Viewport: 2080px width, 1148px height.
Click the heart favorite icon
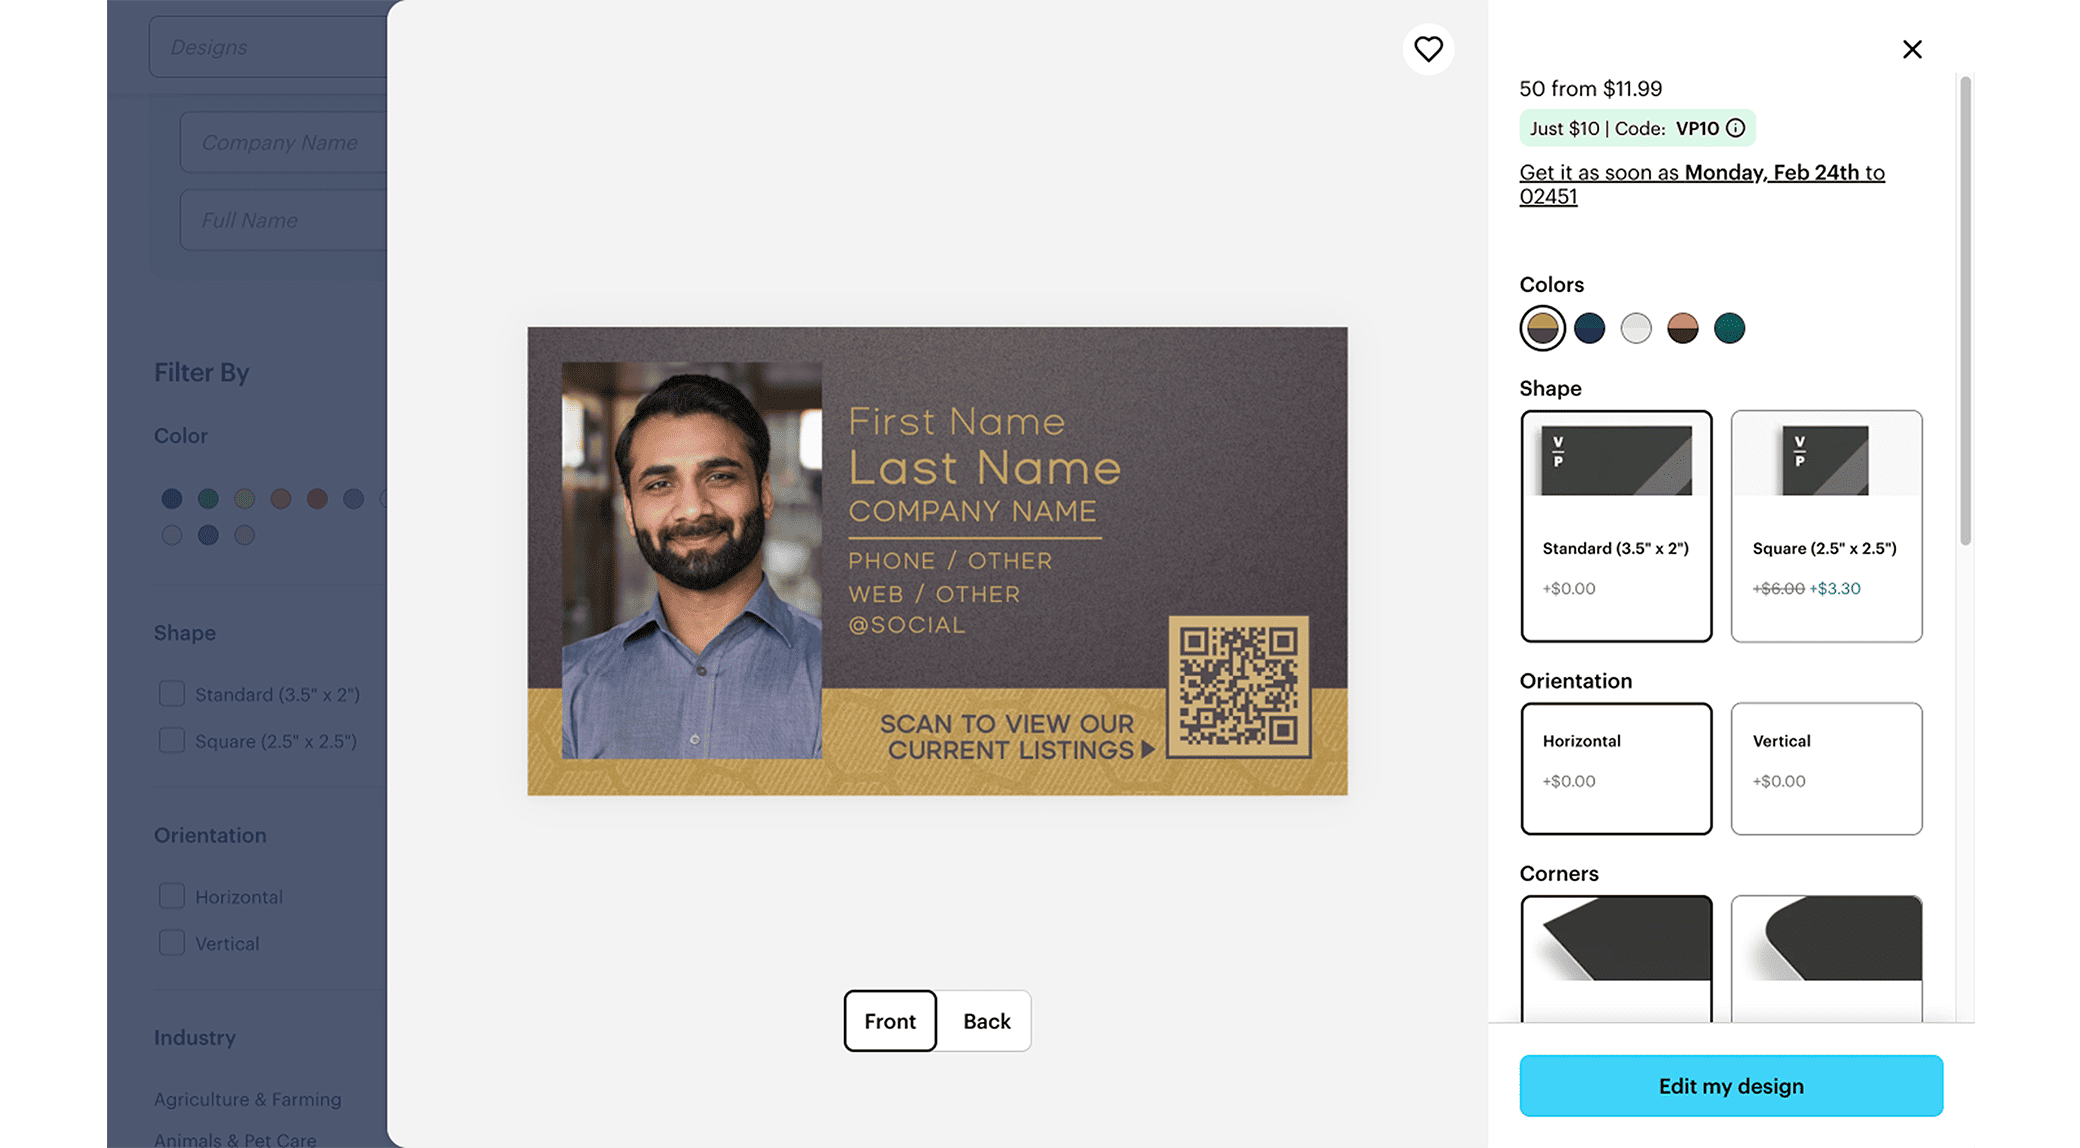point(1428,49)
